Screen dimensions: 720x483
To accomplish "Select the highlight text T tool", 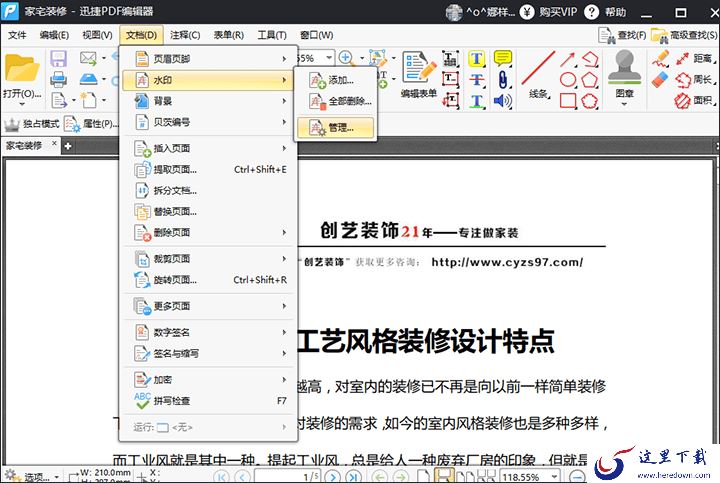I will [x=477, y=59].
